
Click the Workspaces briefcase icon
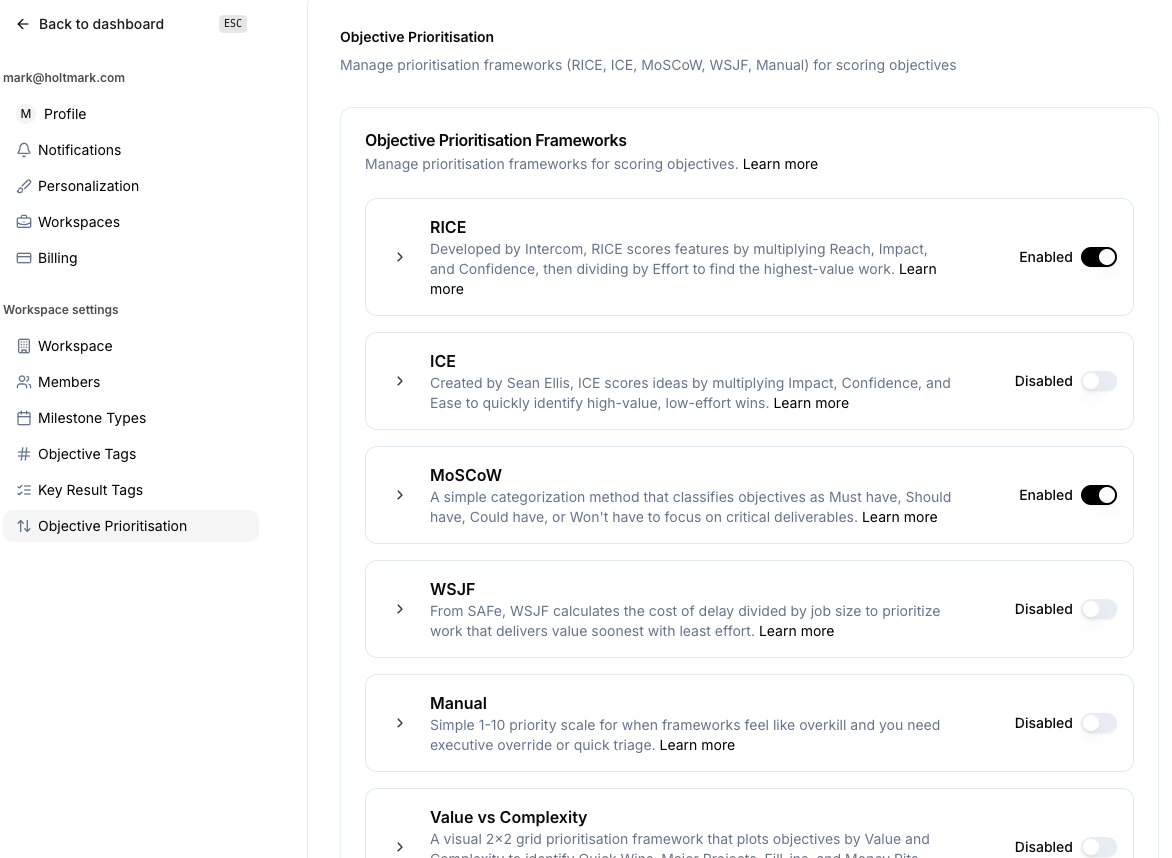[x=24, y=222]
